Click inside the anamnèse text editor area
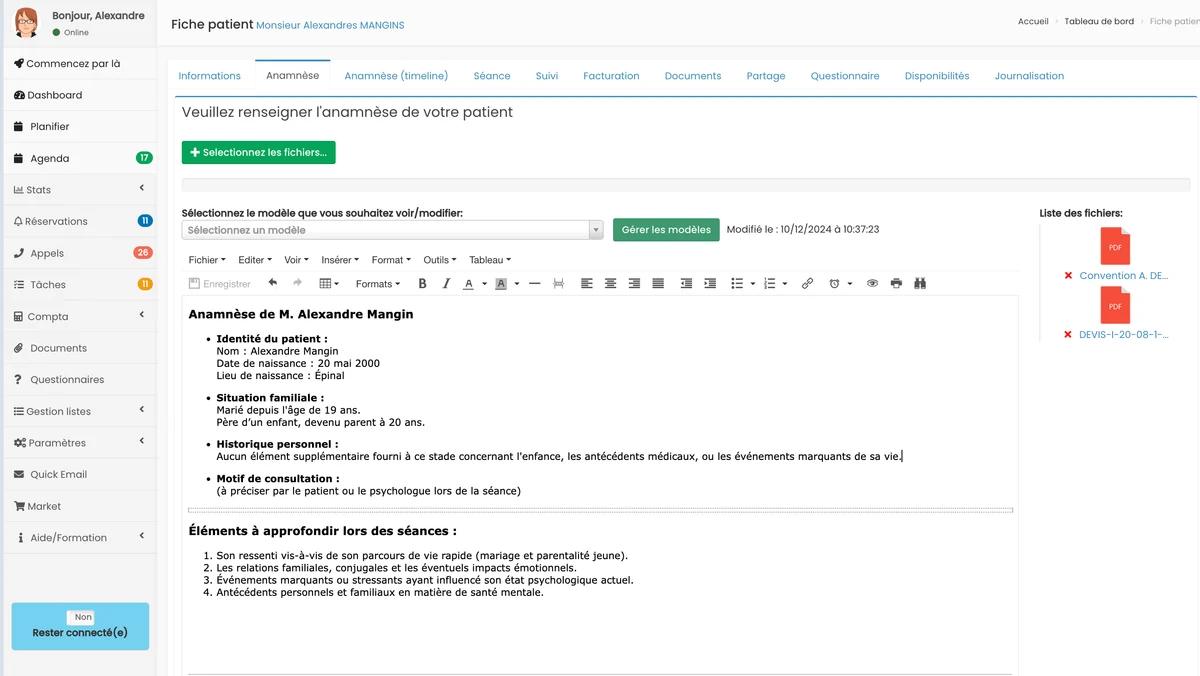Image resolution: width=1200 pixels, height=676 pixels. pyautogui.click(x=600, y=485)
